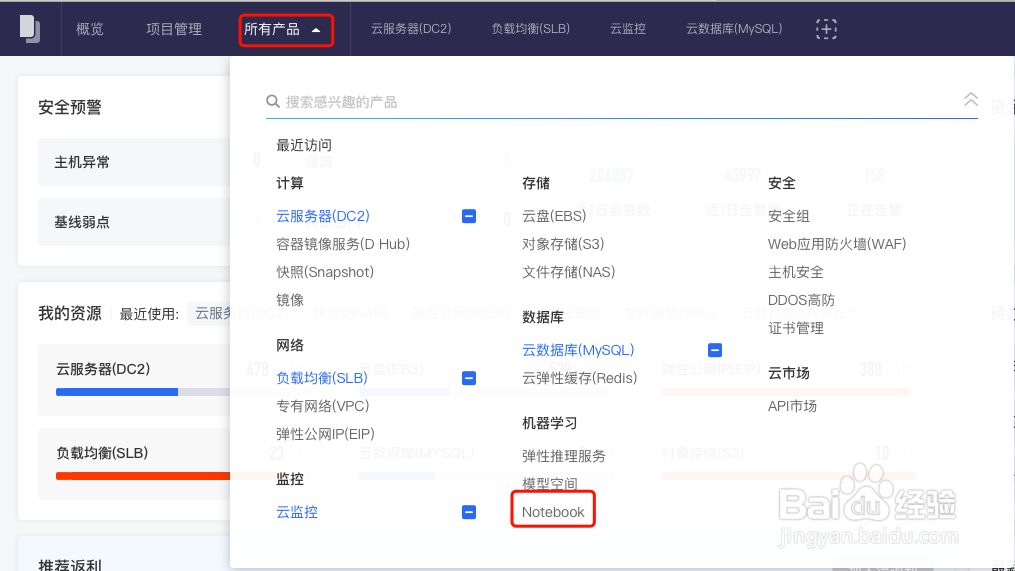
Task: Click 负载均衡(SLB) in 我的资源 card
Action: [x=102, y=453]
